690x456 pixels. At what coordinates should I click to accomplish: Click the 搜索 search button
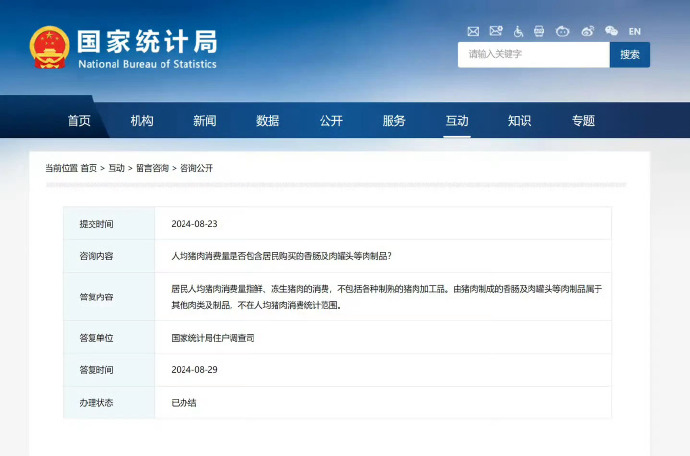point(630,55)
